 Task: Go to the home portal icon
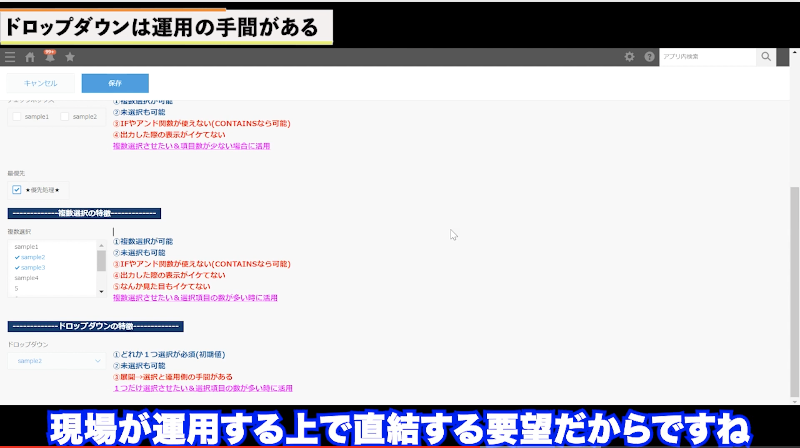pyautogui.click(x=30, y=57)
